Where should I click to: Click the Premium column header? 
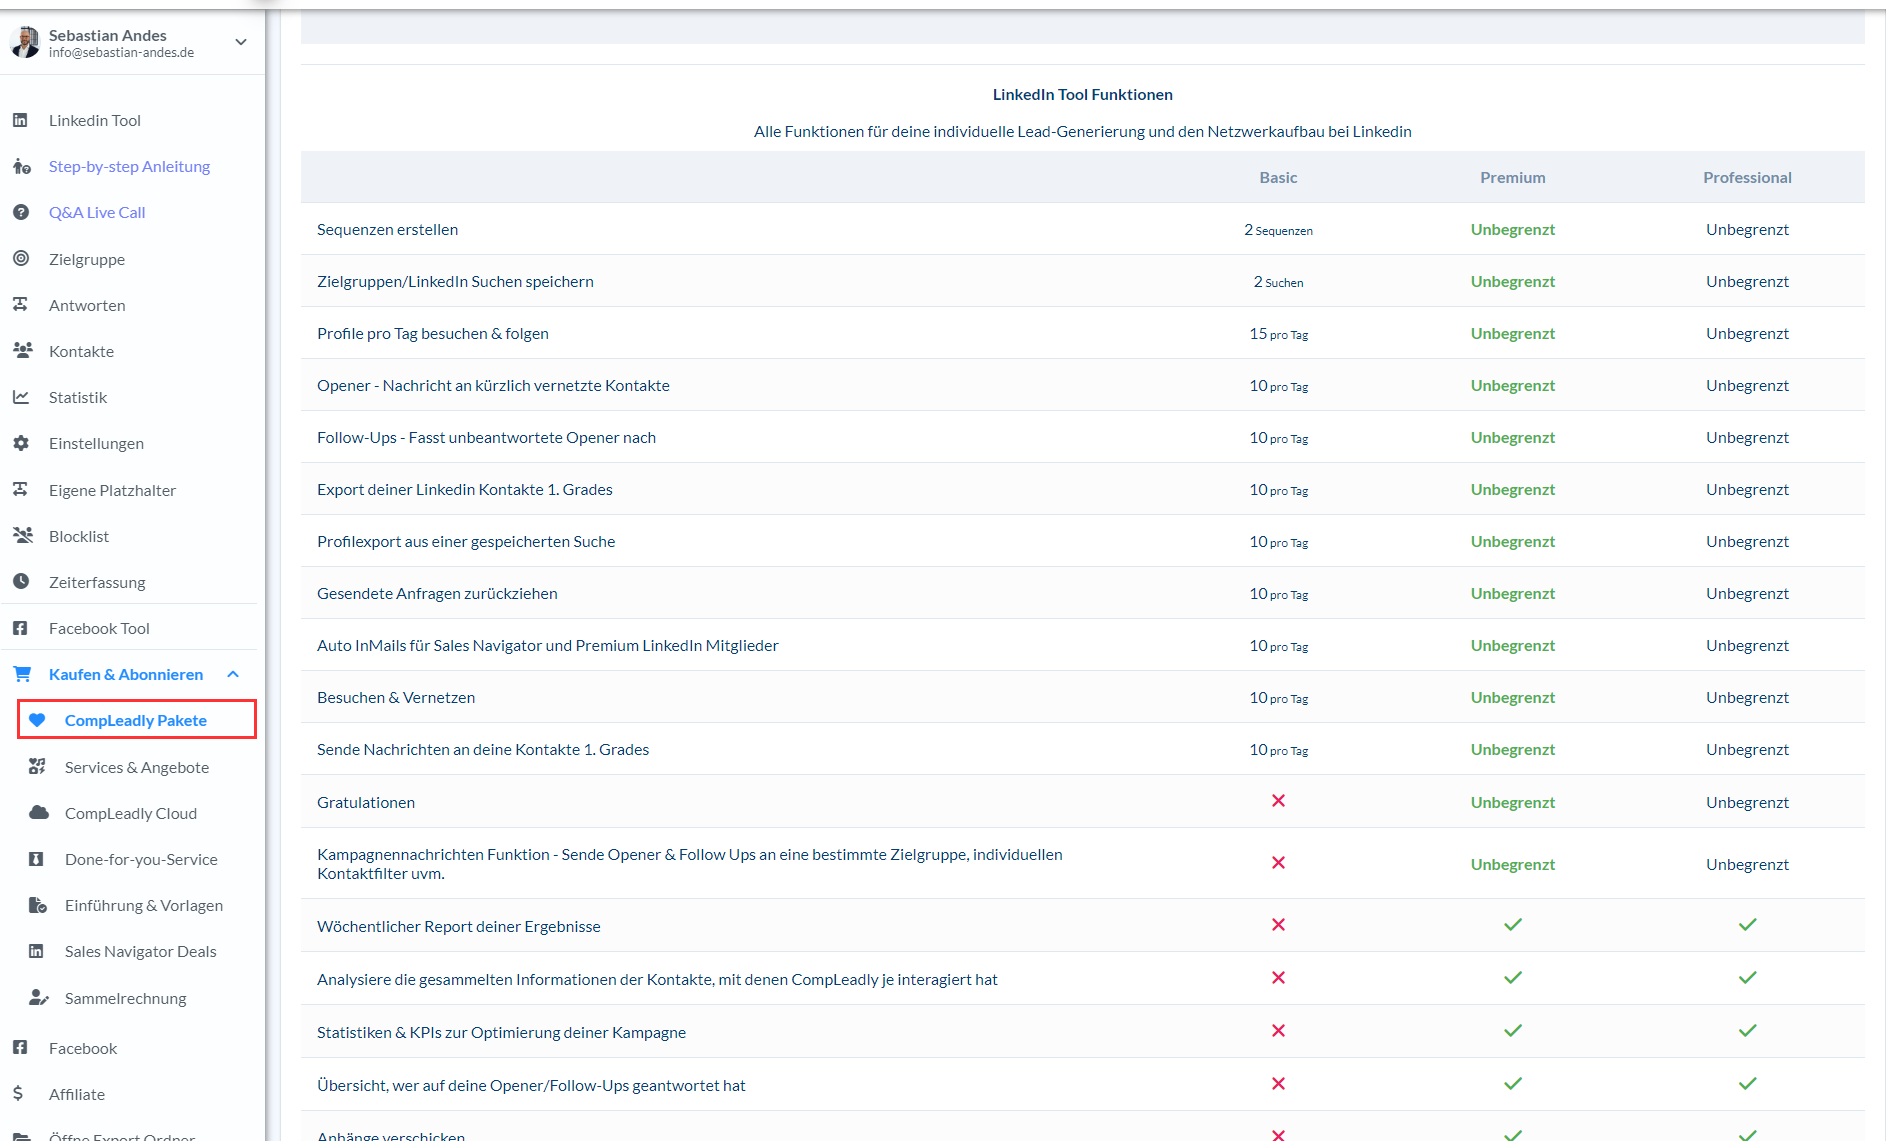(1512, 177)
